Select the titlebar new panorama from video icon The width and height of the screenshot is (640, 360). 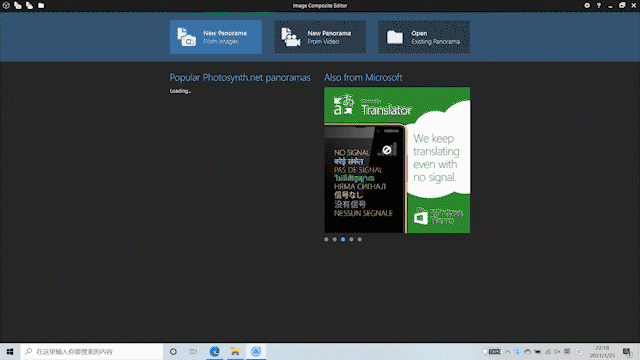(29, 5)
